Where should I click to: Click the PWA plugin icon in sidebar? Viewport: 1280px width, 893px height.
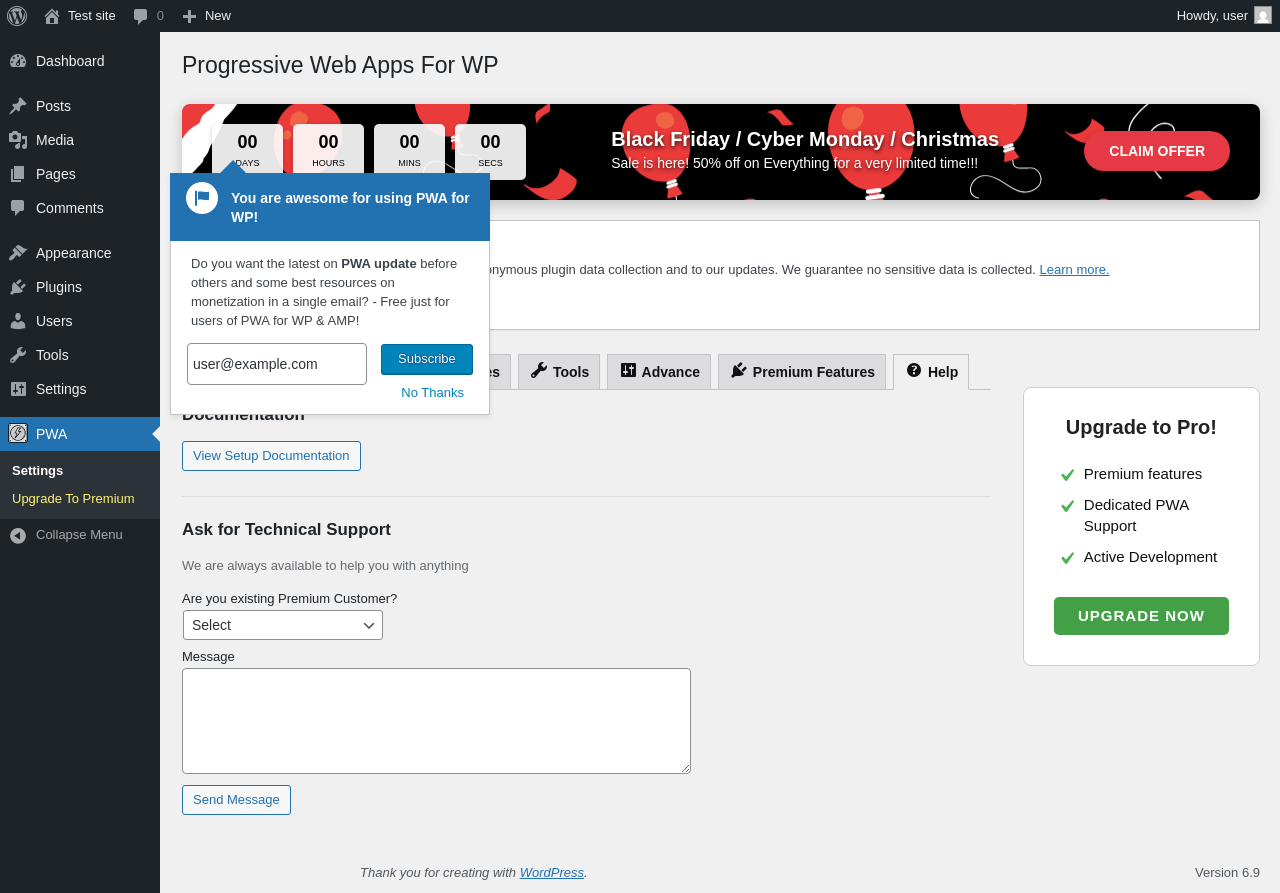pyautogui.click(x=18, y=433)
